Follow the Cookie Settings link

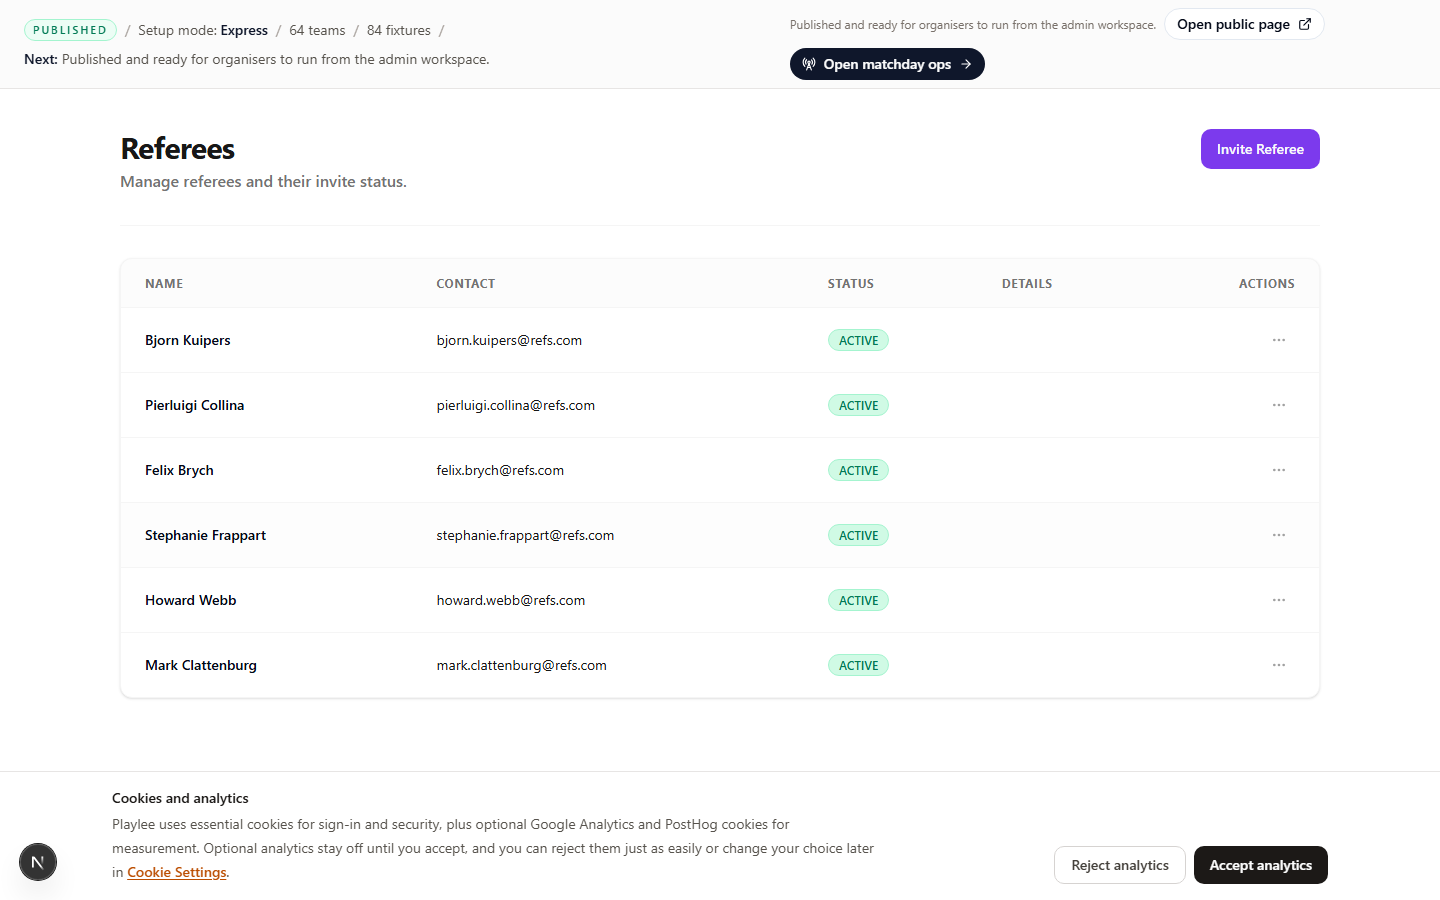tap(177, 872)
